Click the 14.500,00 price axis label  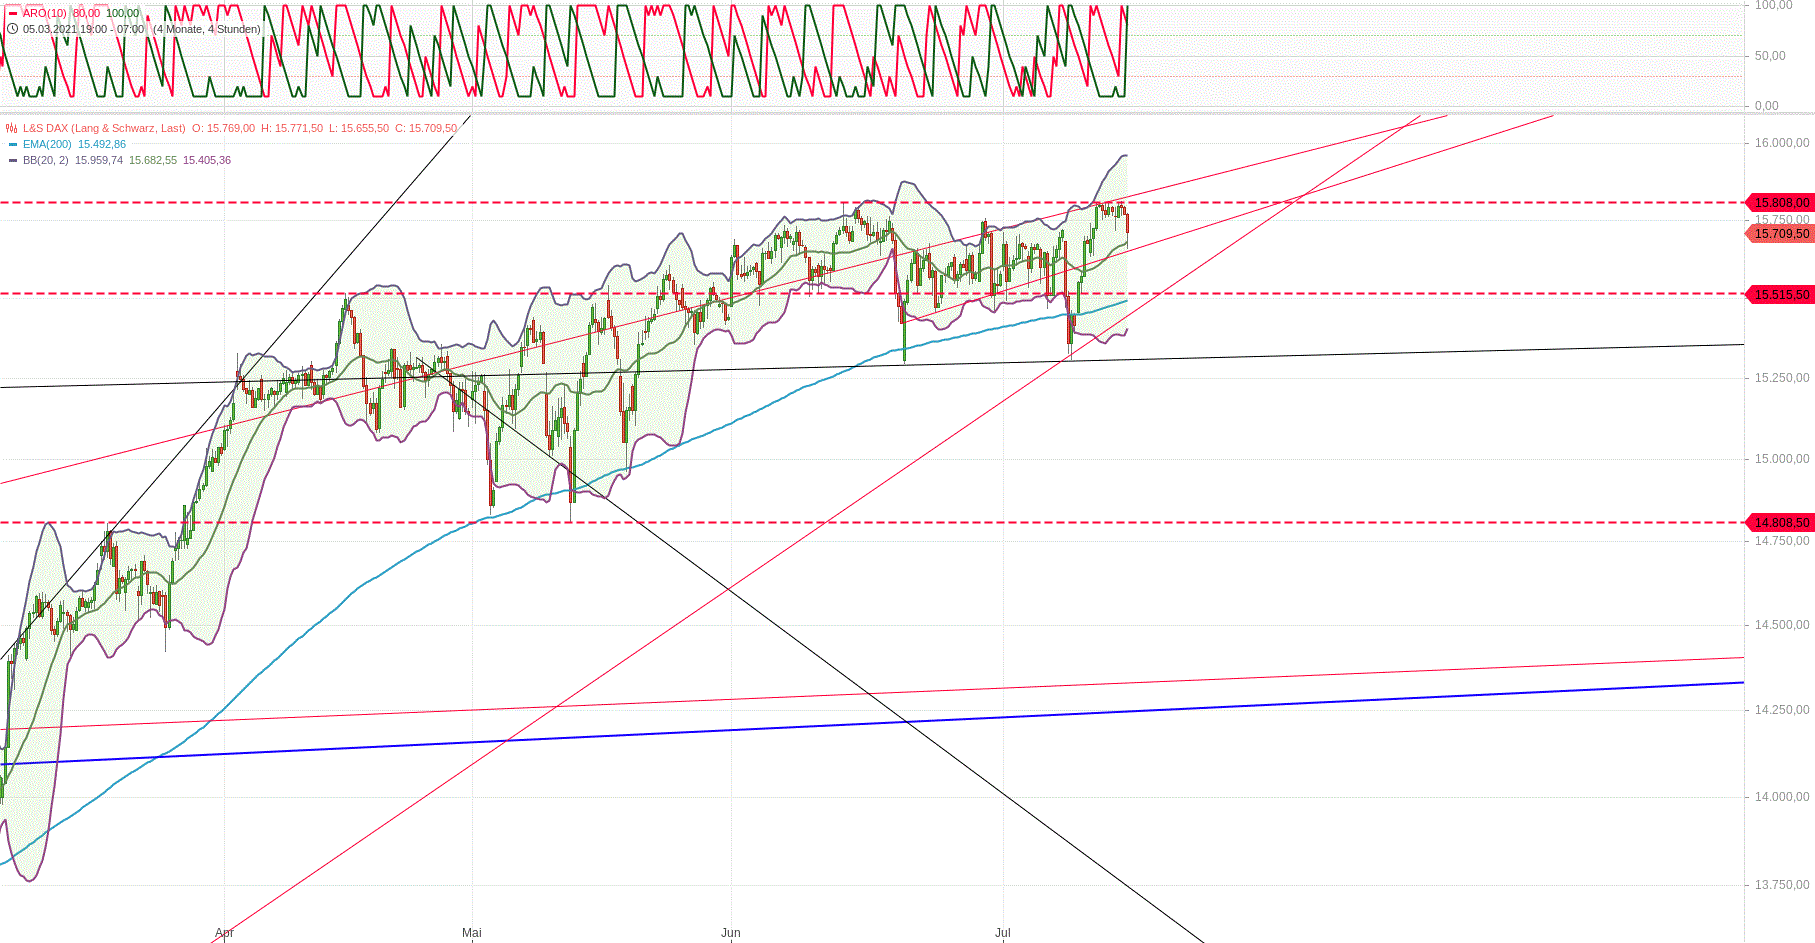coord(1782,625)
